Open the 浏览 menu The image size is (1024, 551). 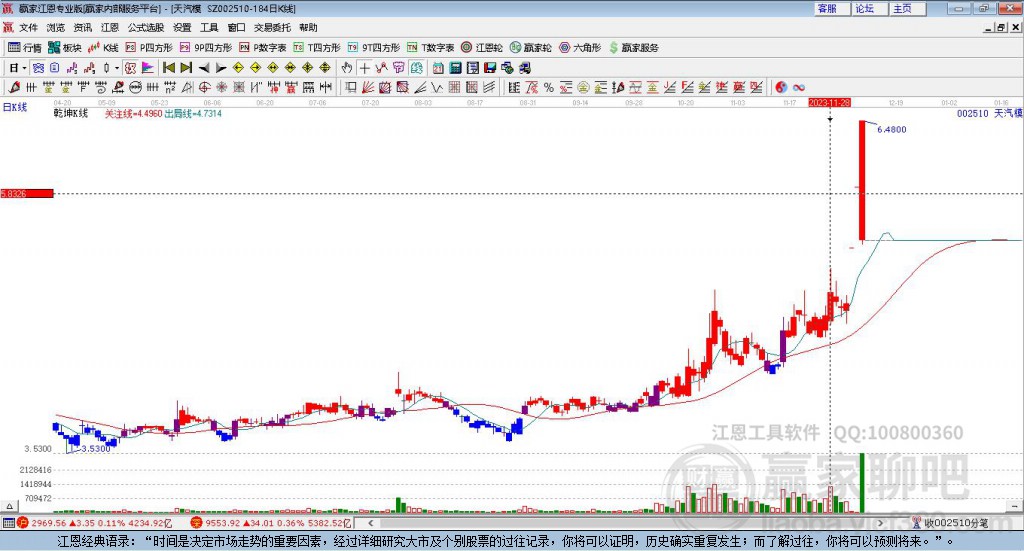[56, 27]
